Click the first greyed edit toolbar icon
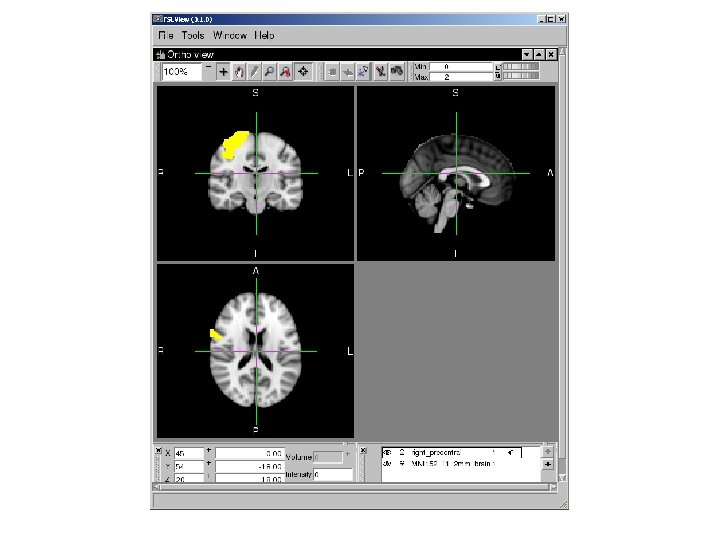 click(x=332, y=72)
